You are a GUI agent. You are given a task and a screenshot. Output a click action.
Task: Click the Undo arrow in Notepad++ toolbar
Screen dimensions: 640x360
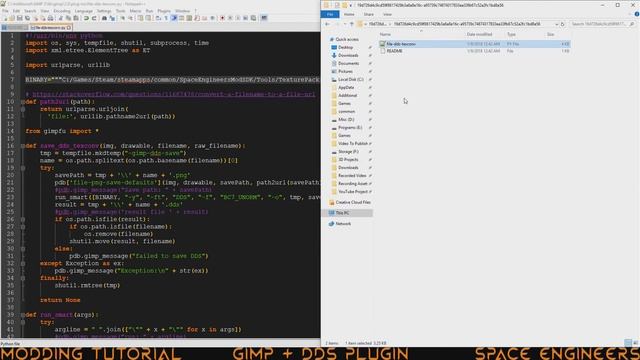click(86, 18)
